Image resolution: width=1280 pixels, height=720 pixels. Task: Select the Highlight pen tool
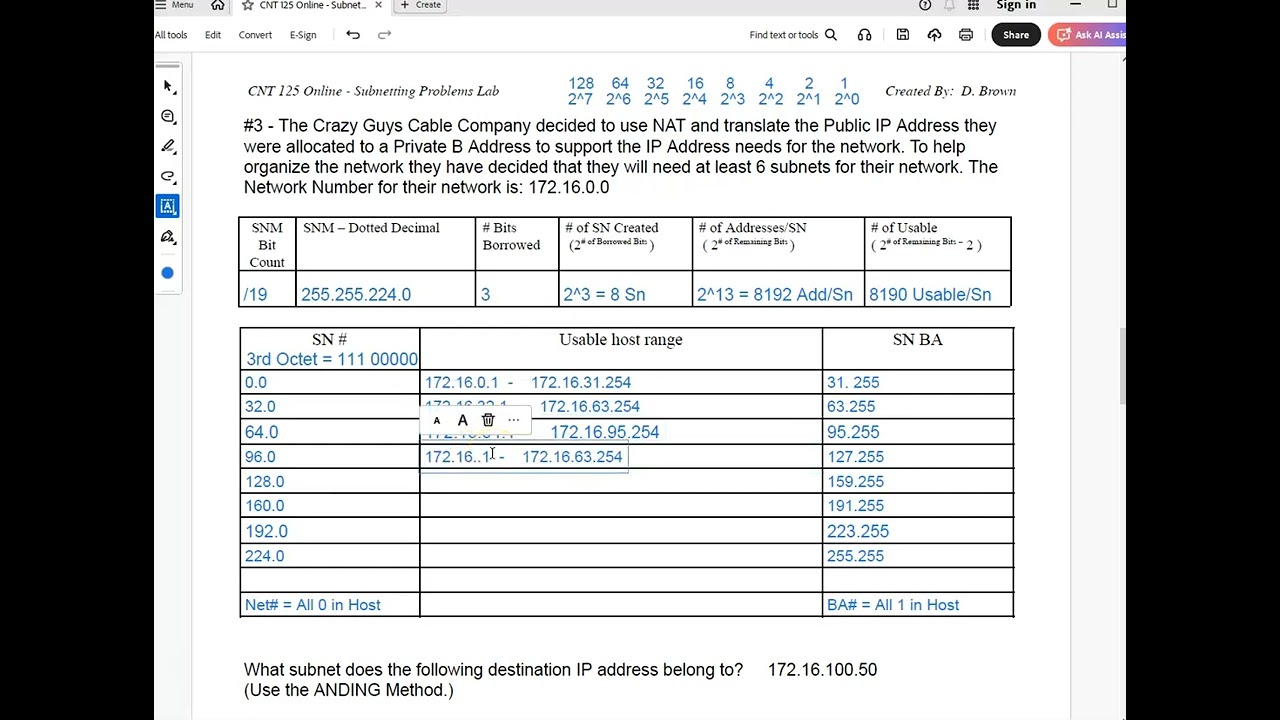(x=168, y=147)
